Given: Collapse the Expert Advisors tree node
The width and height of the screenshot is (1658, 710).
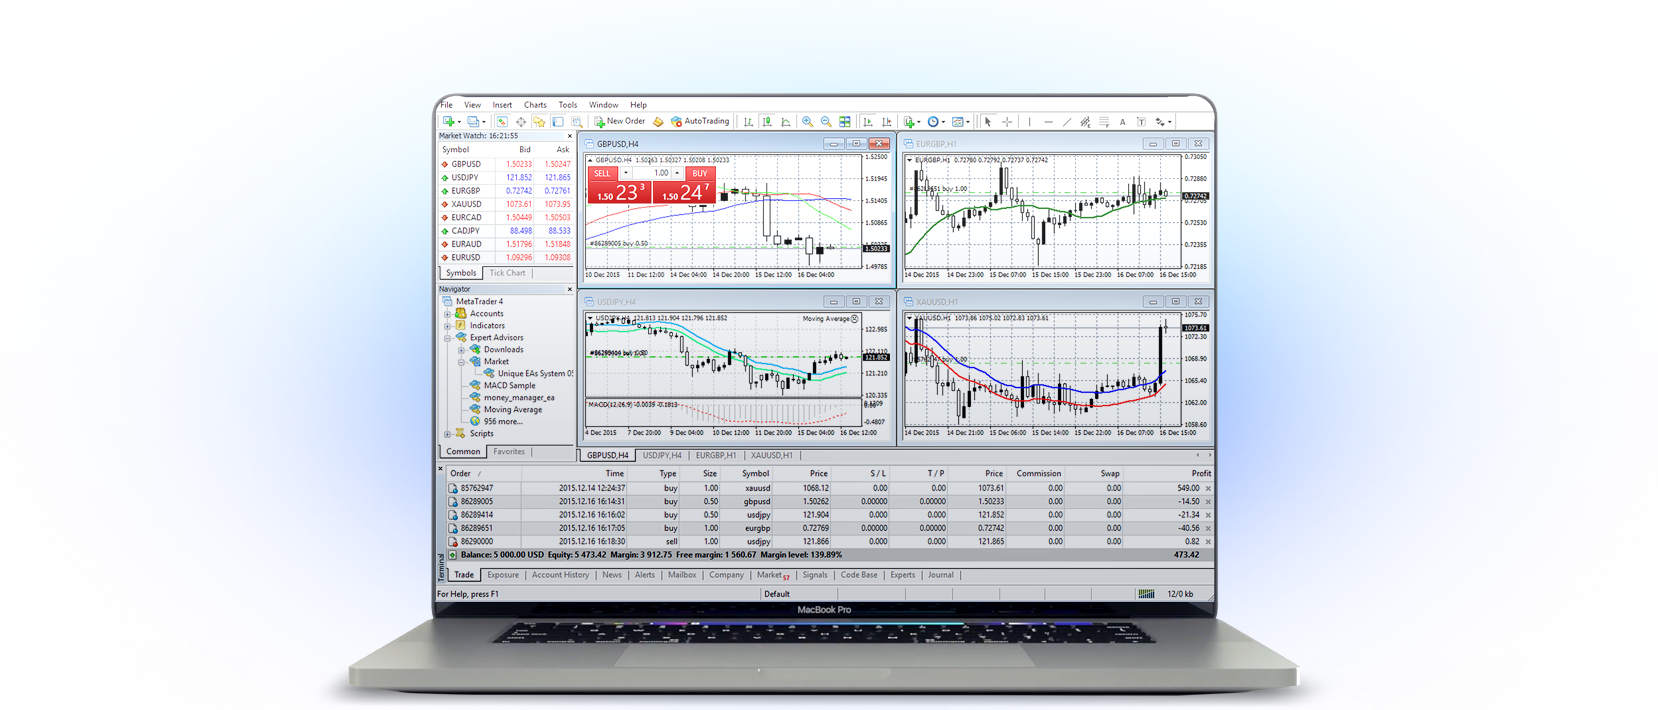Looking at the screenshot, I should 448,338.
